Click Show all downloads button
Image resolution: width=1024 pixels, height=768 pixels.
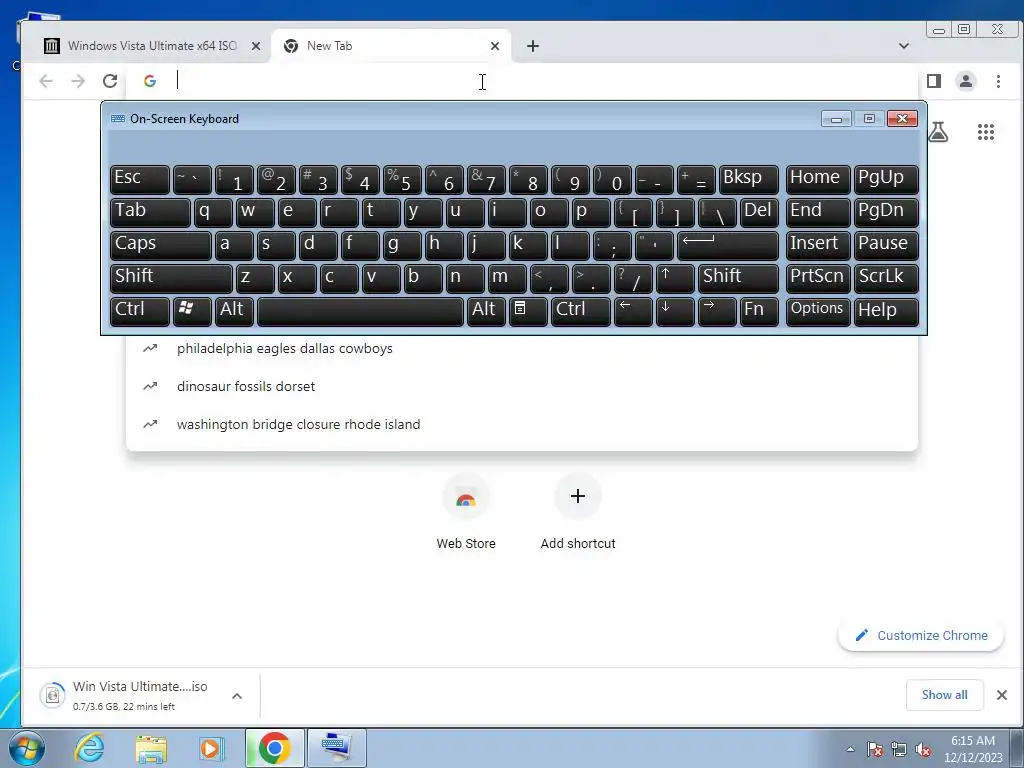(944, 695)
